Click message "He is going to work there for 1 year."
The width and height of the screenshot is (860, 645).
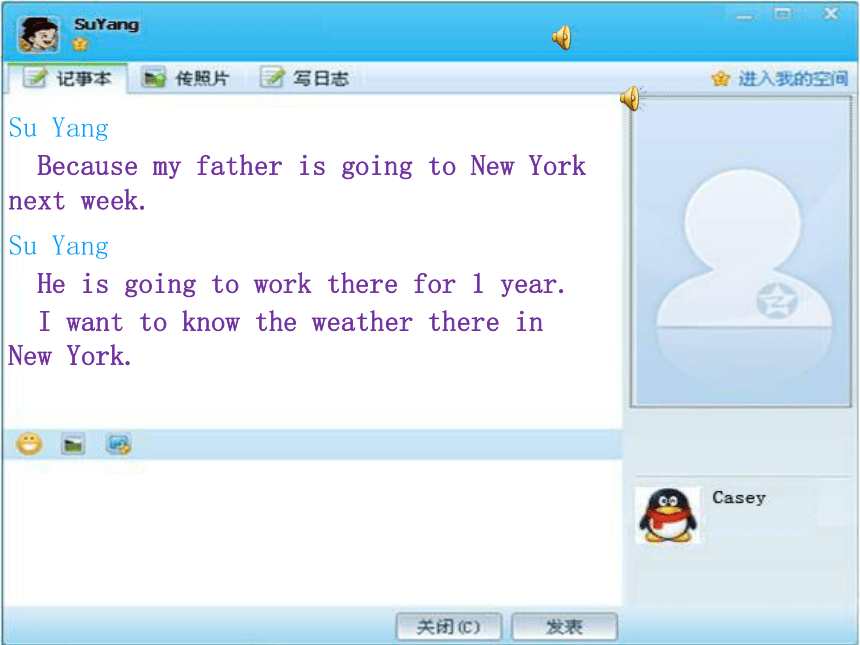click(301, 284)
